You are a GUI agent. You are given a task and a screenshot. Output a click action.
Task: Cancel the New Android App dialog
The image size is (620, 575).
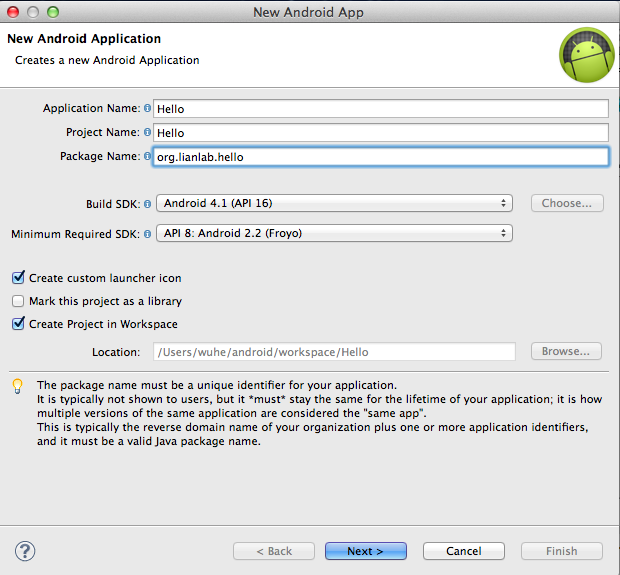pyautogui.click(x=464, y=551)
